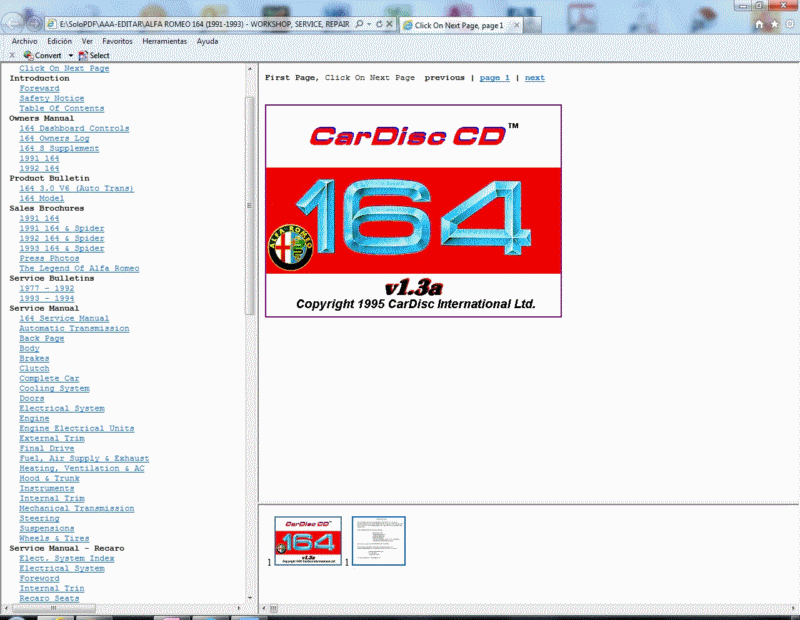
Task: Click the left panel horizontal scrollbar thumb
Action: tap(53, 608)
